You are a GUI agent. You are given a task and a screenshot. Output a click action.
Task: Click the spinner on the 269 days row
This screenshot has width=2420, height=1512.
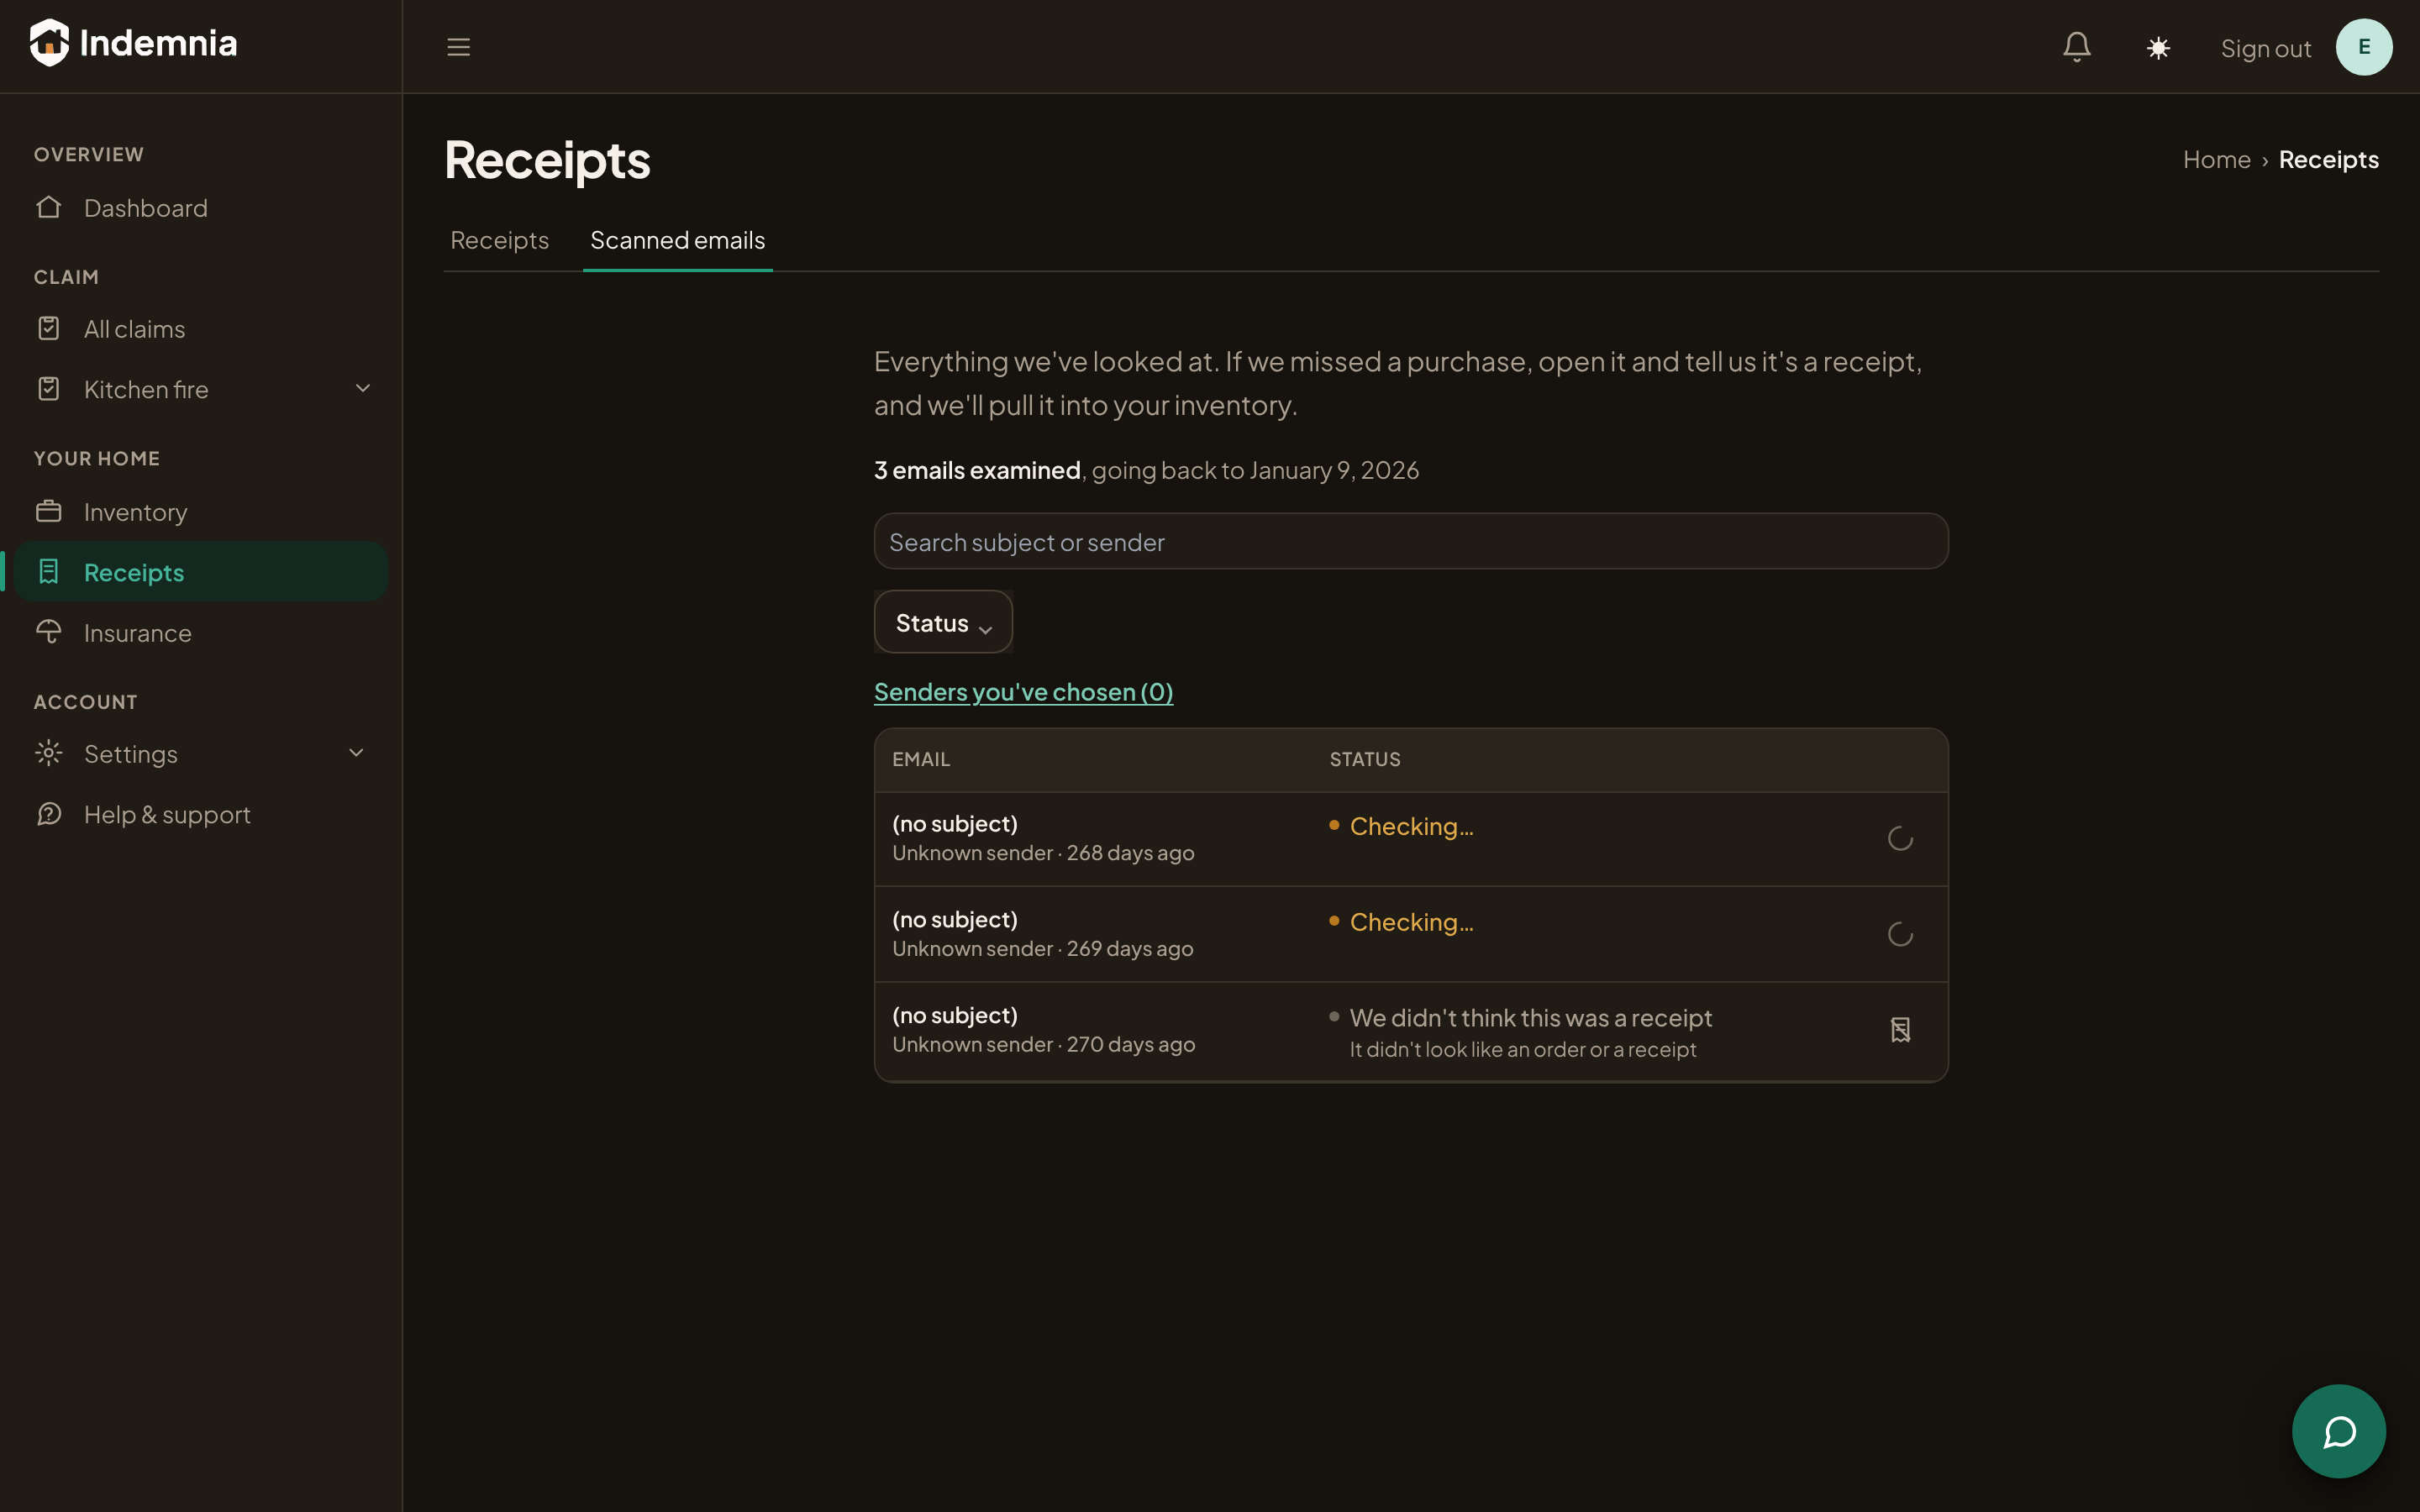1900,934
